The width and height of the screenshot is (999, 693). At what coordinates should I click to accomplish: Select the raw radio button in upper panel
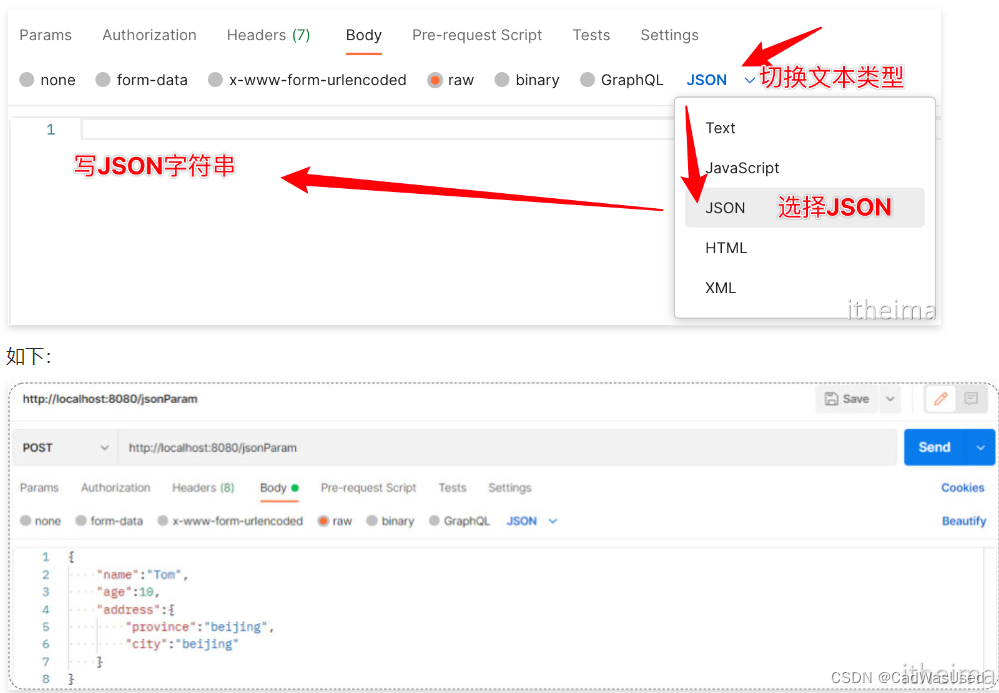[x=435, y=80]
